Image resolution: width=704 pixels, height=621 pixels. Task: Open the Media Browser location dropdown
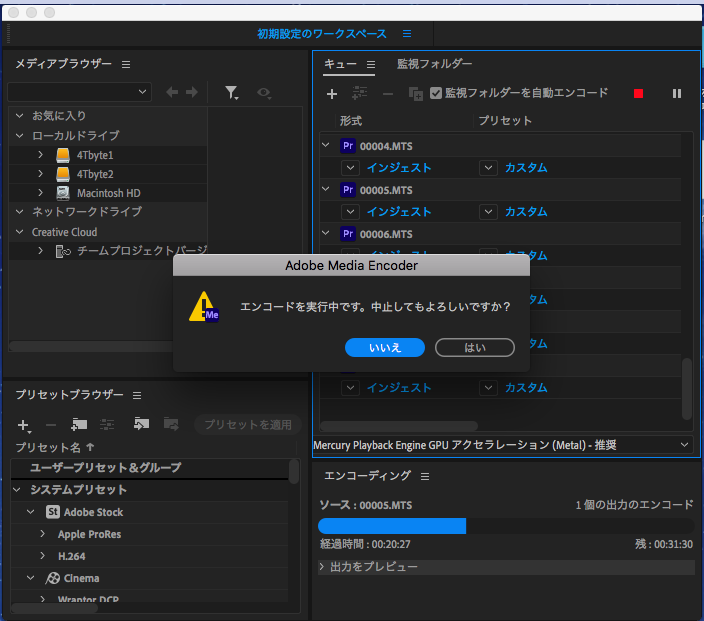(x=79, y=92)
